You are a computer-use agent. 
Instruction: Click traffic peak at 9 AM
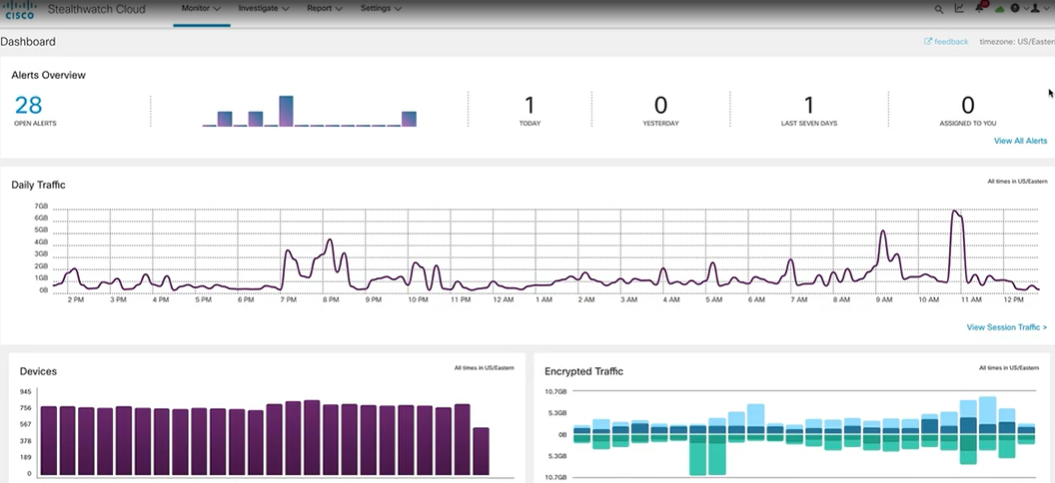[883, 233]
